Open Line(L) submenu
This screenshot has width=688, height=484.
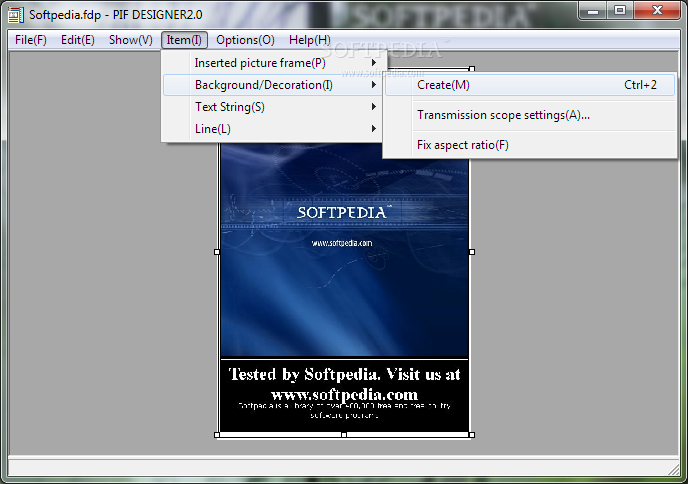tap(272, 129)
